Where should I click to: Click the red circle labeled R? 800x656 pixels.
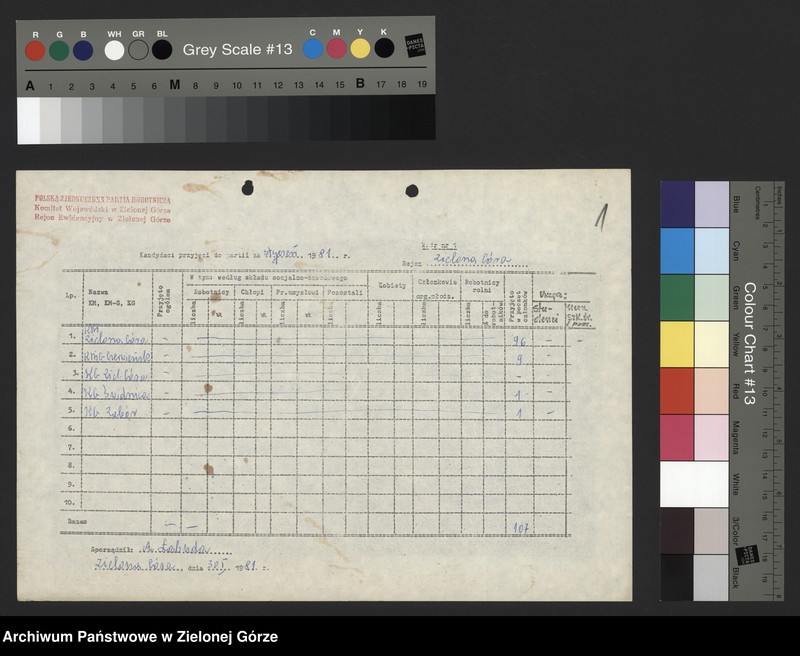point(35,51)
